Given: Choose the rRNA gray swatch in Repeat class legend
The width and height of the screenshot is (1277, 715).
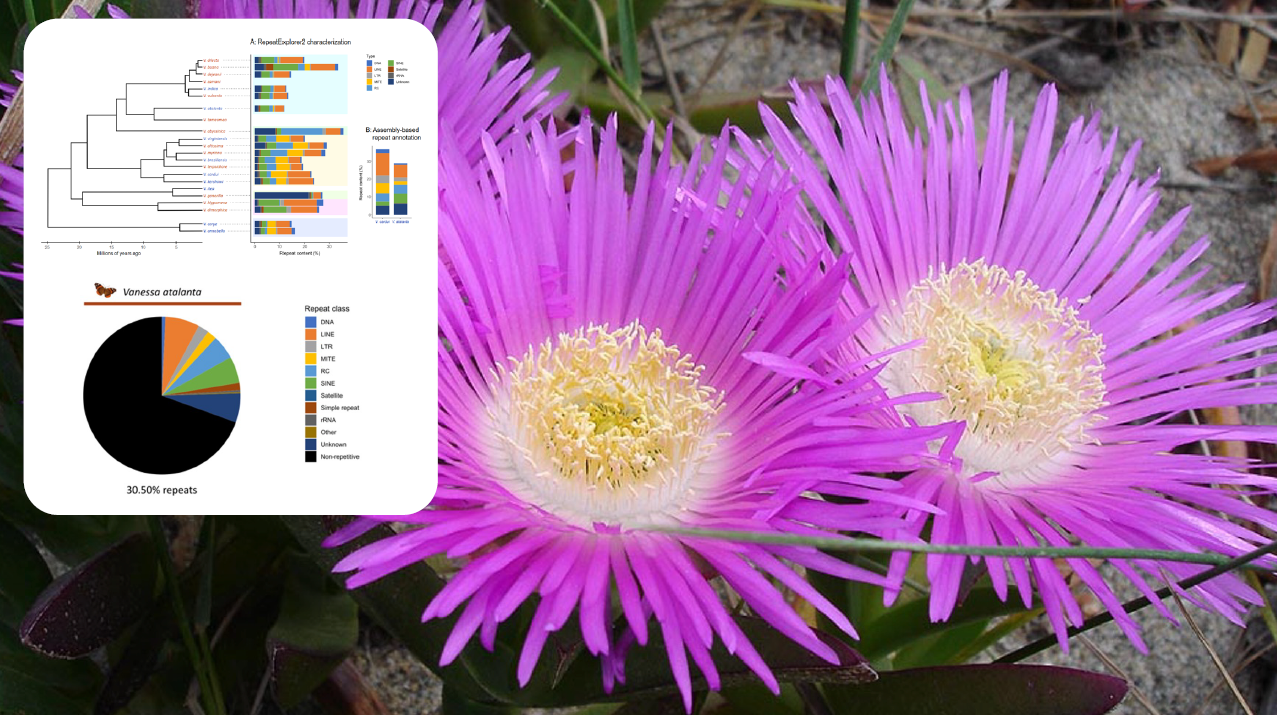Looking at the screenshot, I should [x=311, y=420].
